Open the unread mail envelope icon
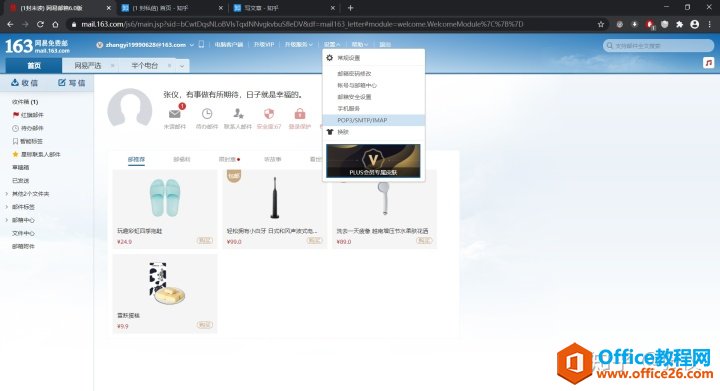 [175, 114]
